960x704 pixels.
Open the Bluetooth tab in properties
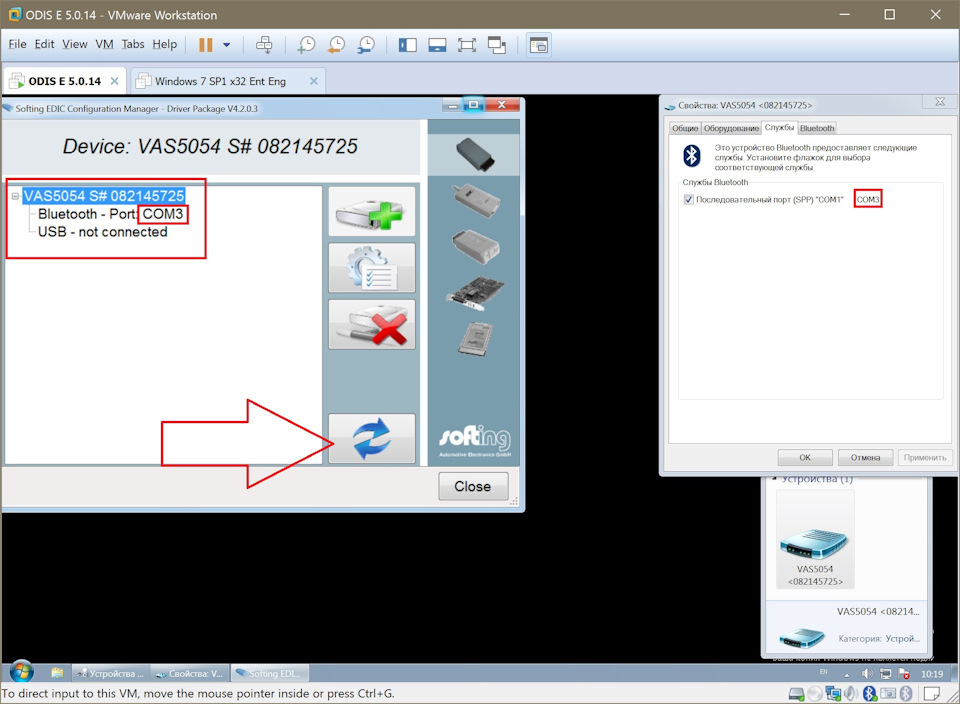point(817,128)
